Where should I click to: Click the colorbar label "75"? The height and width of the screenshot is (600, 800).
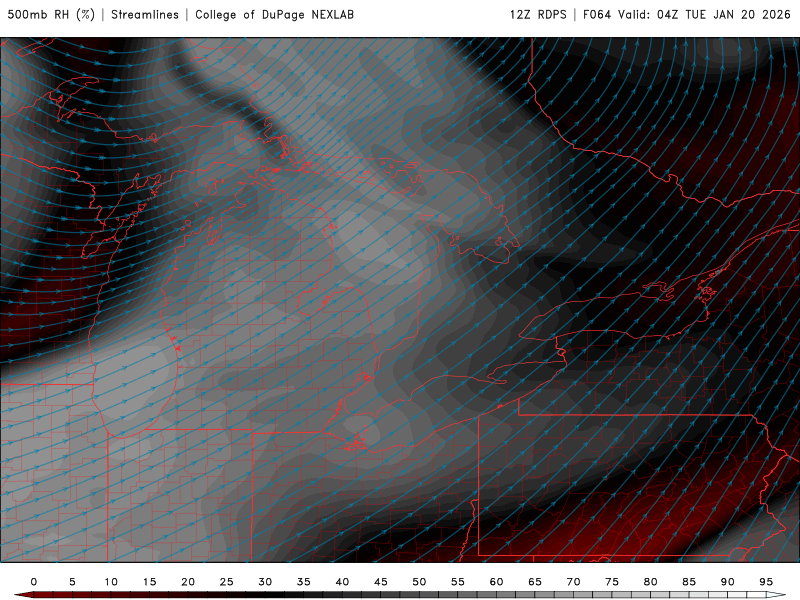tap(612, 582)
